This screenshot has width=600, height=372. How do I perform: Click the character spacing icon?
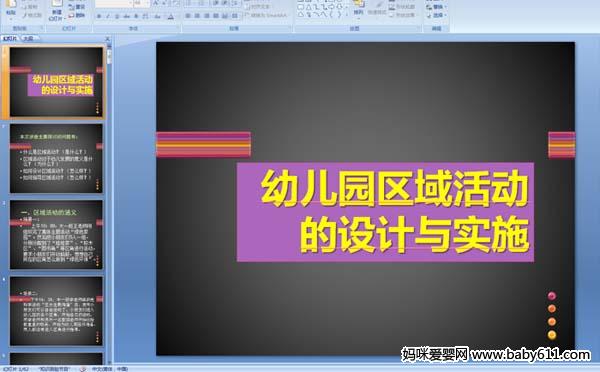tap(145, 16)
